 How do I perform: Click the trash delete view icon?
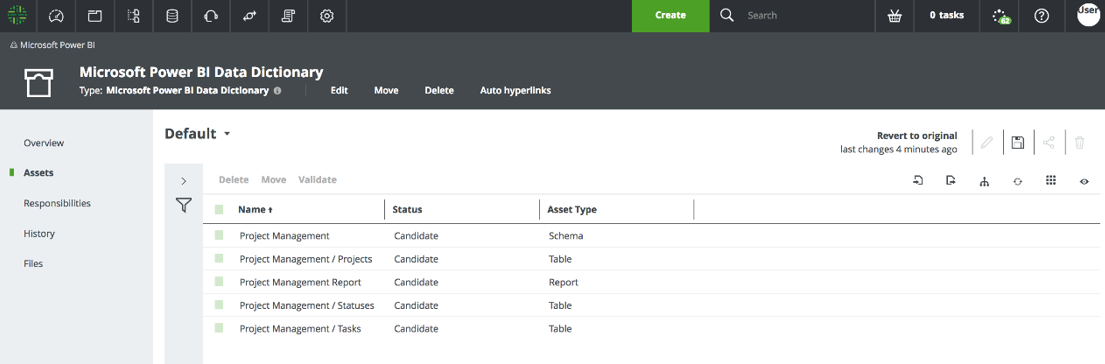1080,143
